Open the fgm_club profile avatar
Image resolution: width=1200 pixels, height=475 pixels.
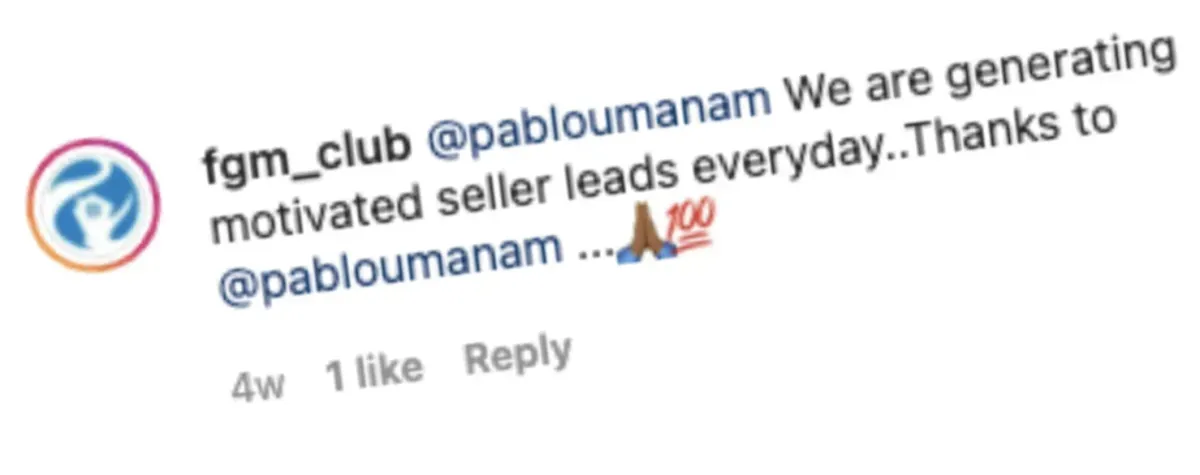tap(92, 205)
